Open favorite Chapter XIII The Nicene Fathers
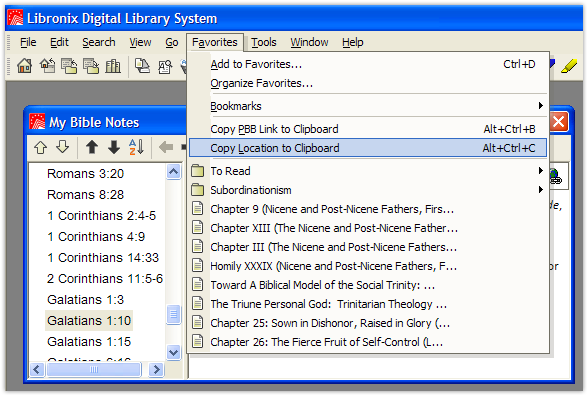588x396 pixels. click(x=368, y=228)
